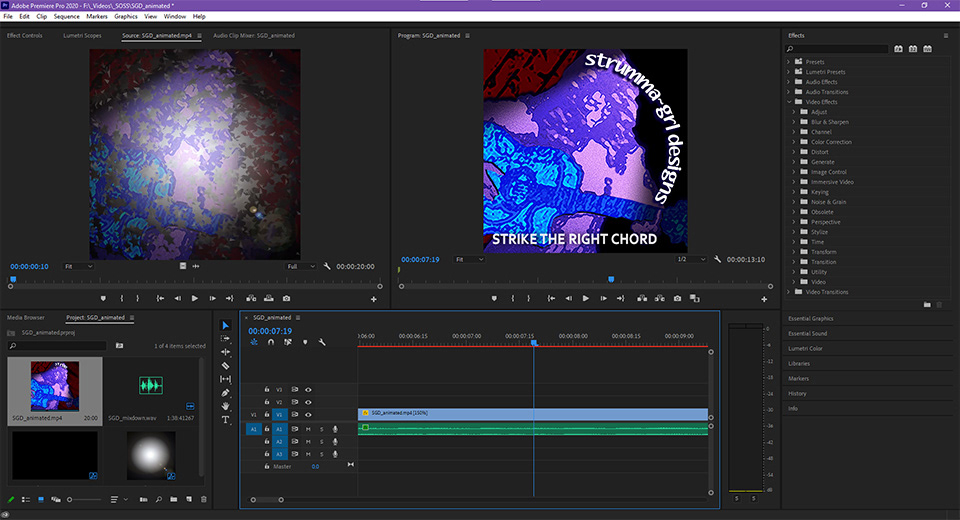Click Overwrite button in Source monitor
This screenshot has height=520, width=960.
pyautogui.click(x=269, y=298)
